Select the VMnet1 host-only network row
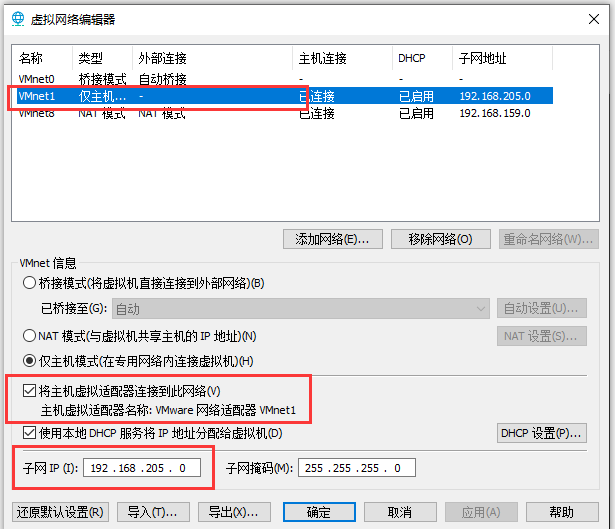The width and height of the screenshot is (615, 529). (150, 96)
